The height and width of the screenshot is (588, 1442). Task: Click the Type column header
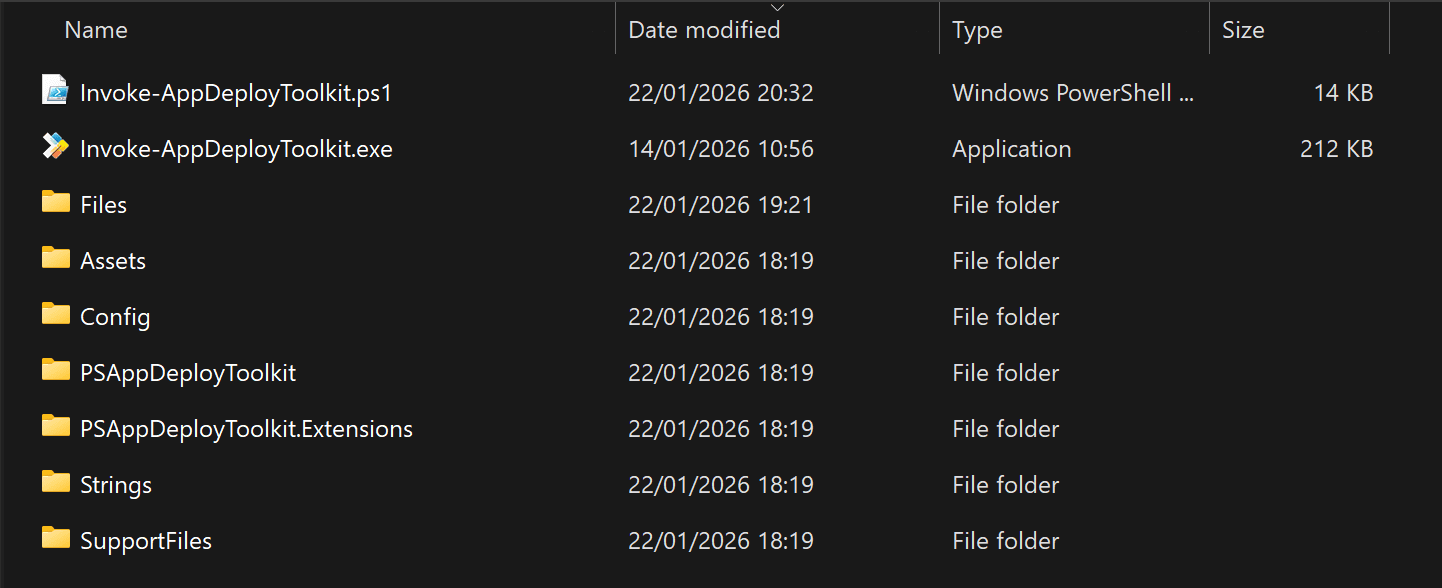[x=977, y=29]
